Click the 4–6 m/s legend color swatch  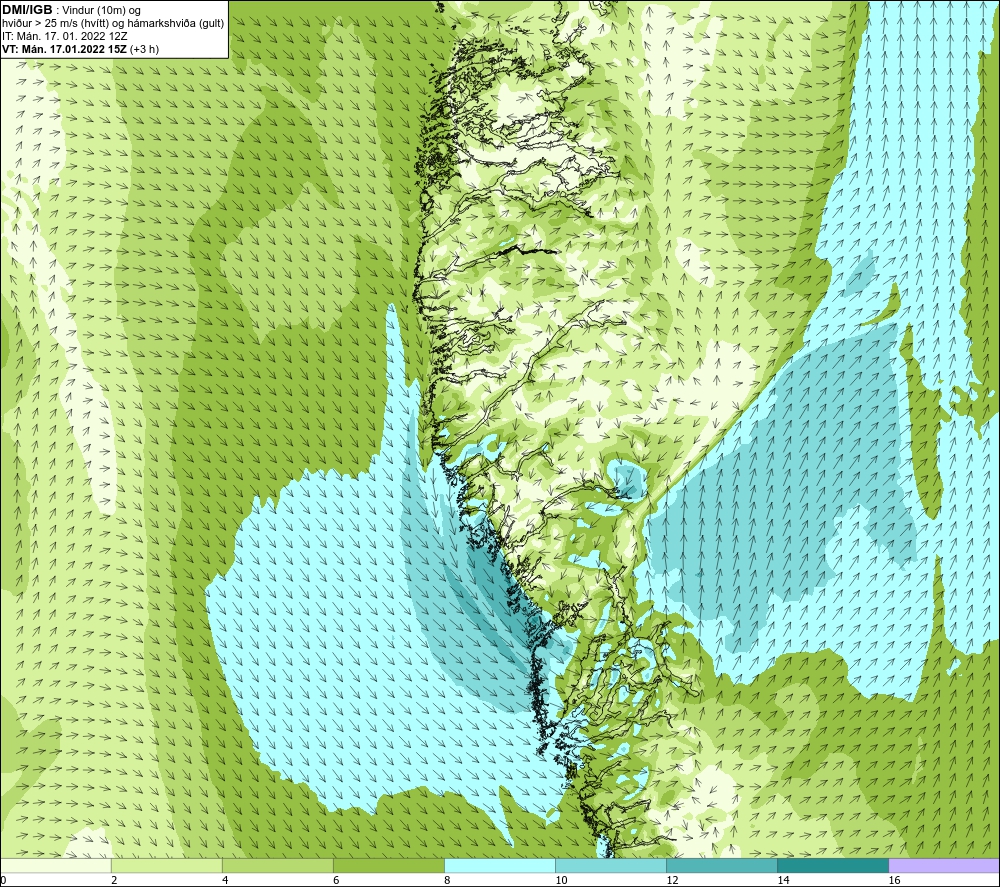[277, 865]
